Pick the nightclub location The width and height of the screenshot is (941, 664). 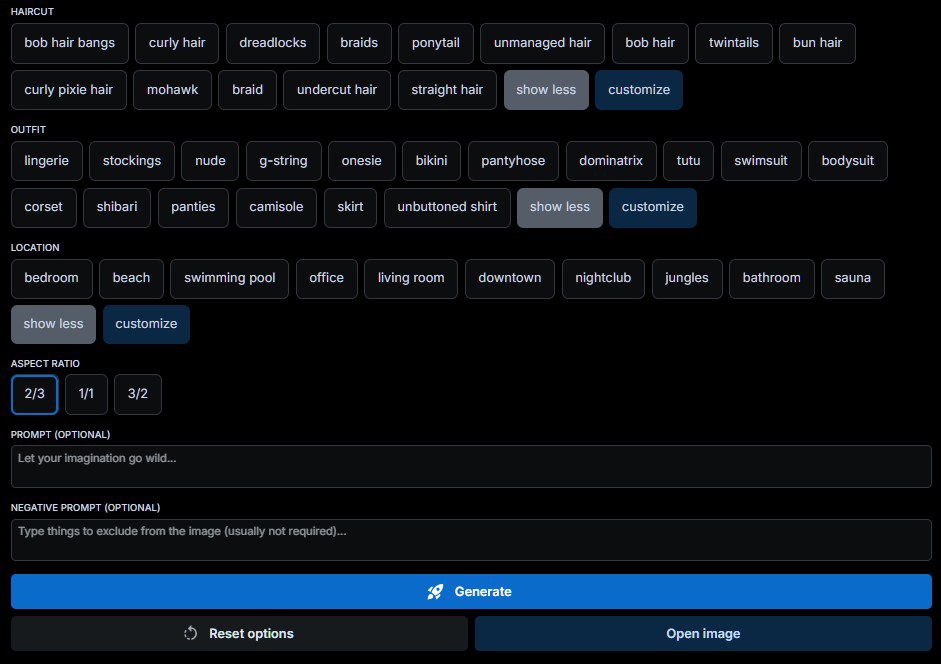[603, 279]
